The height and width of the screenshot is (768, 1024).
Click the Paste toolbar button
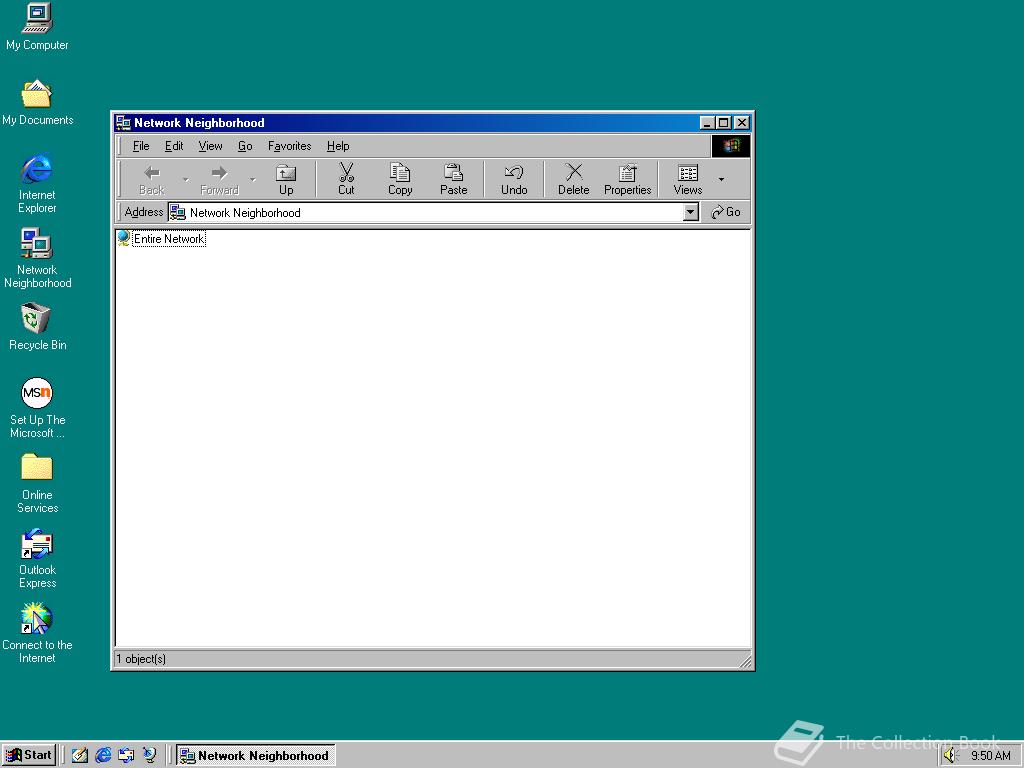click(x=453, y=180)
